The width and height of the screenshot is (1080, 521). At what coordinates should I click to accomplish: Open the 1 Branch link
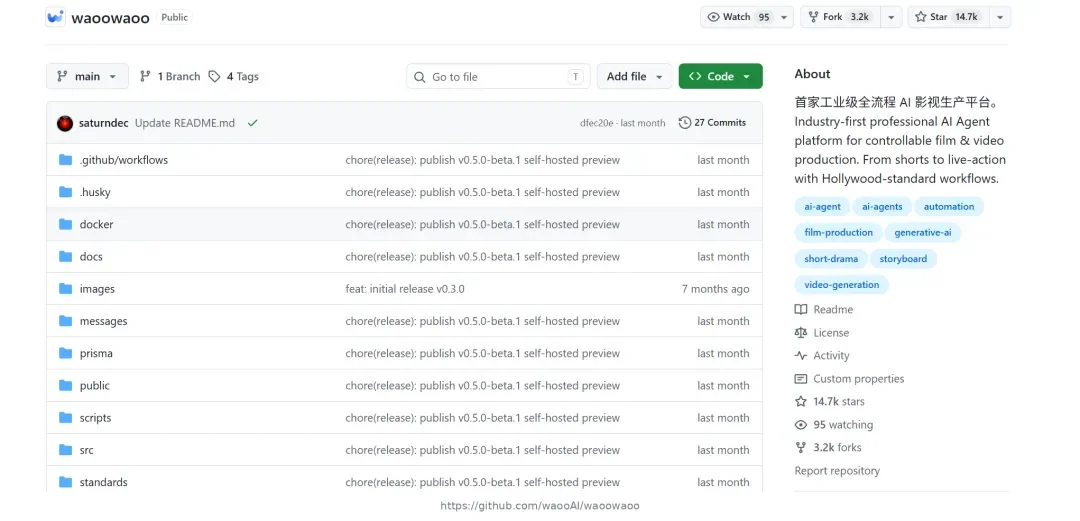[x=169, y=76]
